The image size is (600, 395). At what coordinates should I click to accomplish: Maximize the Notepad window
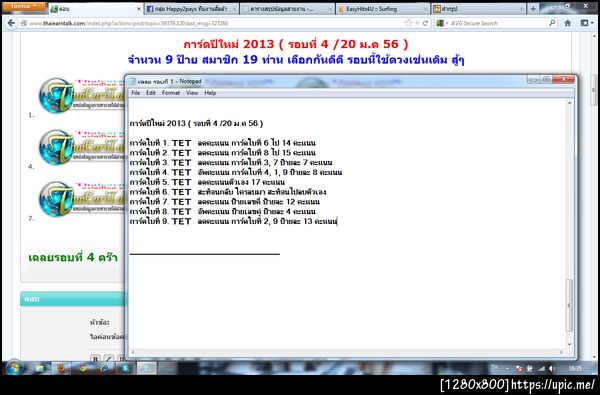coord(546,79)
